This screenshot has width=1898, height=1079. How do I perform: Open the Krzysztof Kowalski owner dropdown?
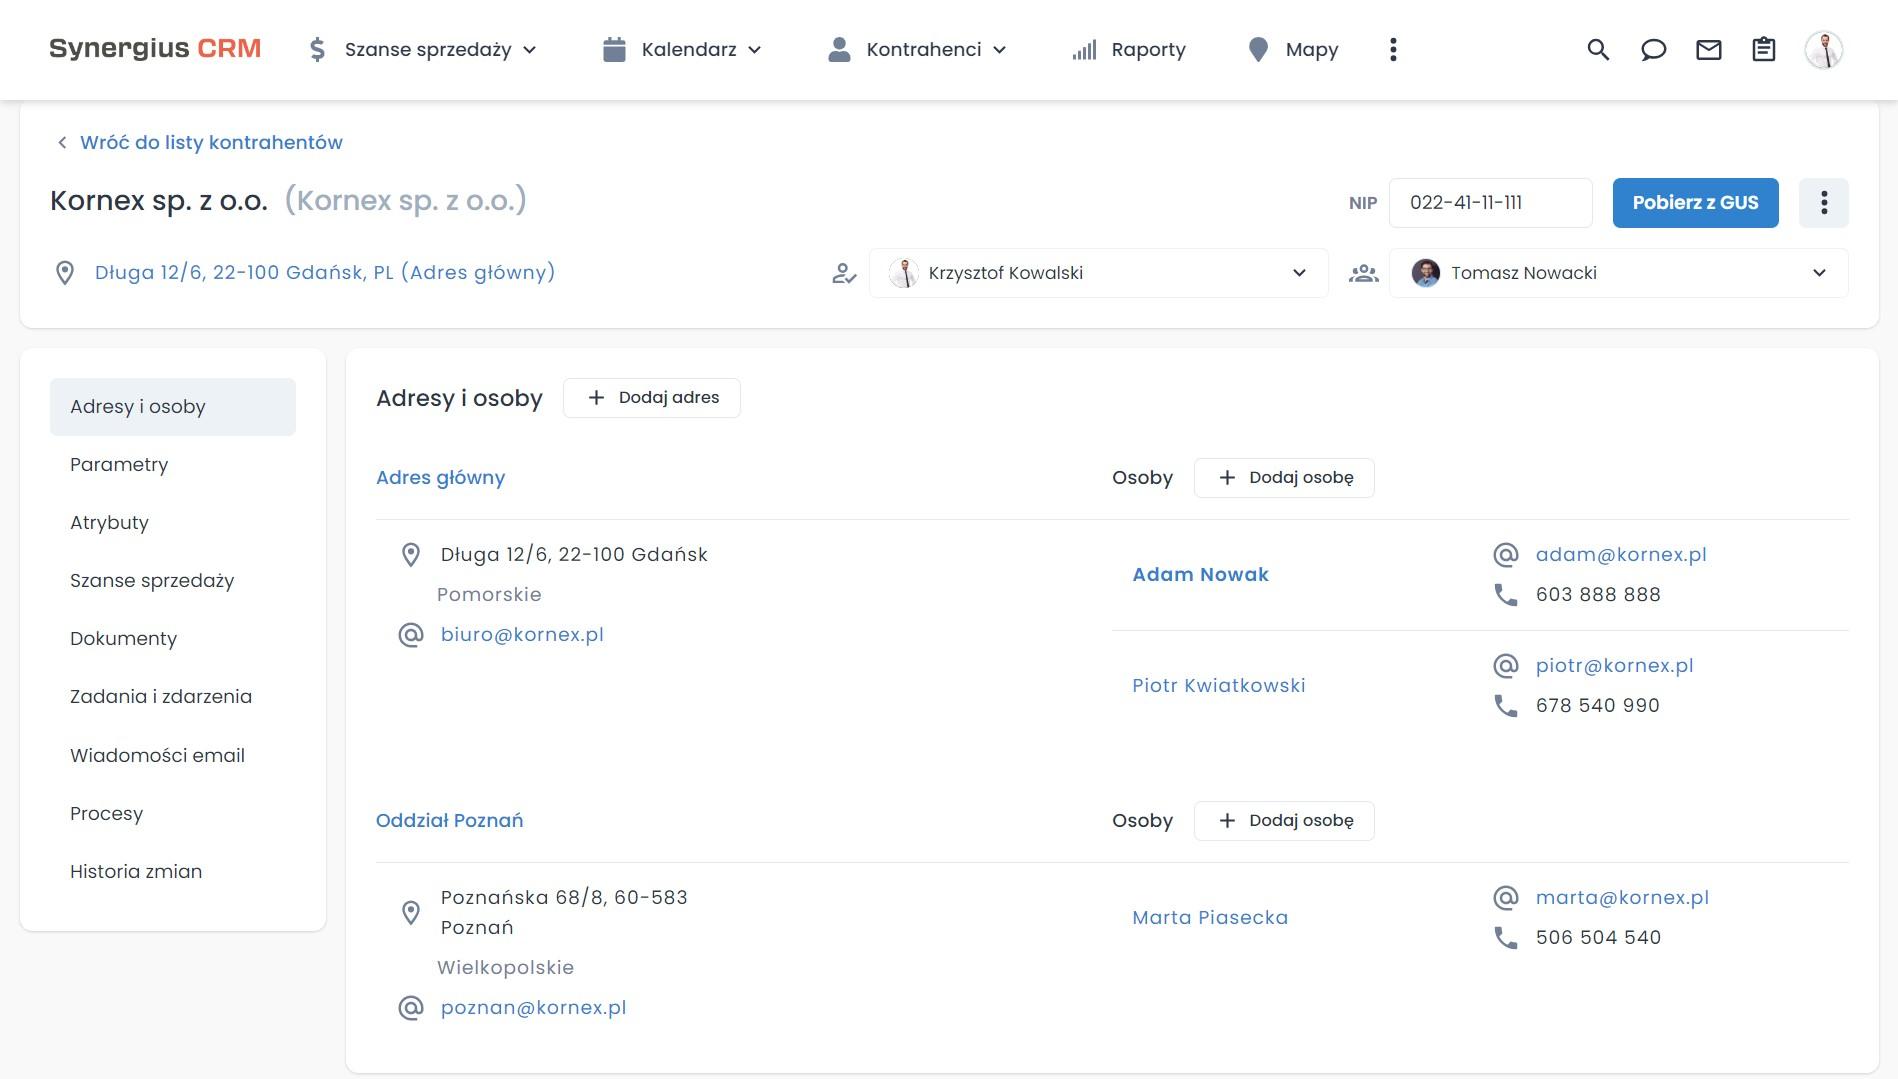pyautogui.click(x=1099, y=273)
